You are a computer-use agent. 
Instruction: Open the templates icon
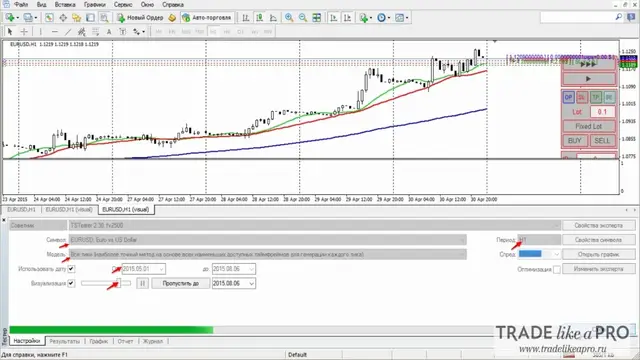coord(401,18)
